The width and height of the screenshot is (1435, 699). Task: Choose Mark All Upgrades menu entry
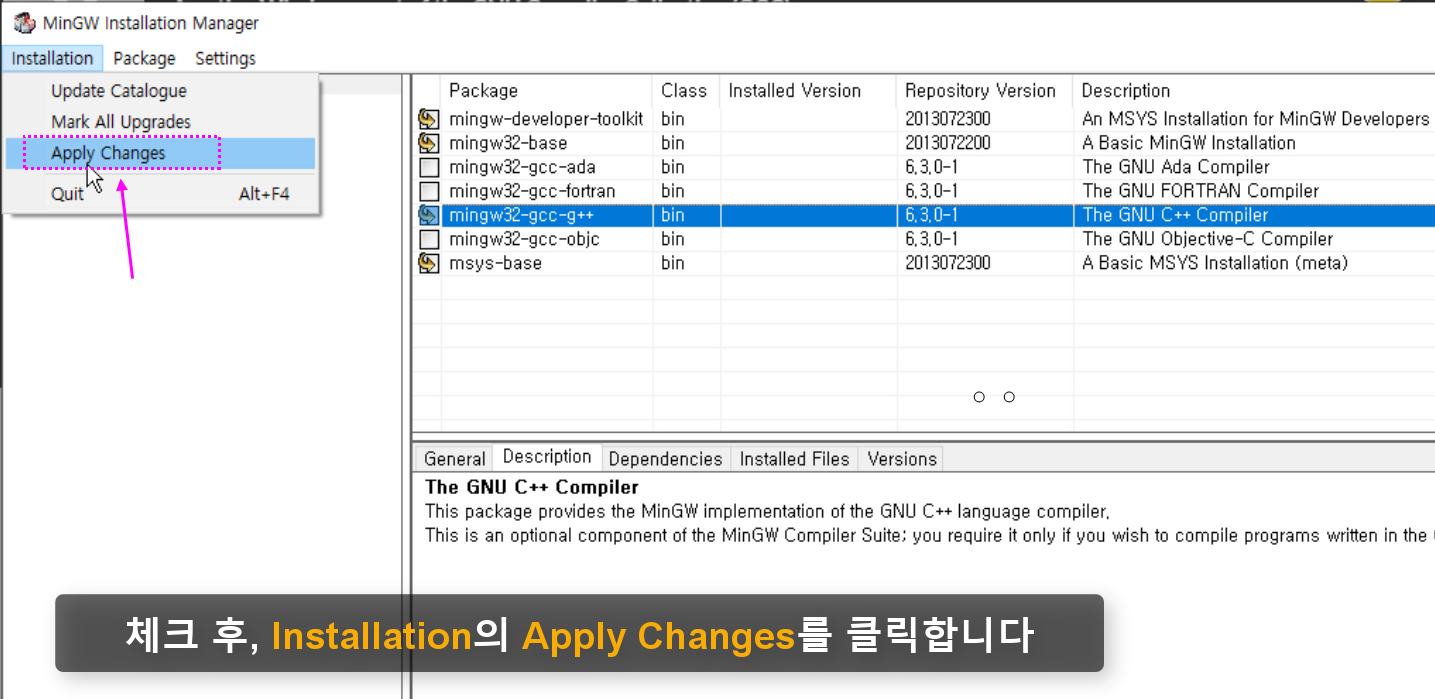click(160, 122)
